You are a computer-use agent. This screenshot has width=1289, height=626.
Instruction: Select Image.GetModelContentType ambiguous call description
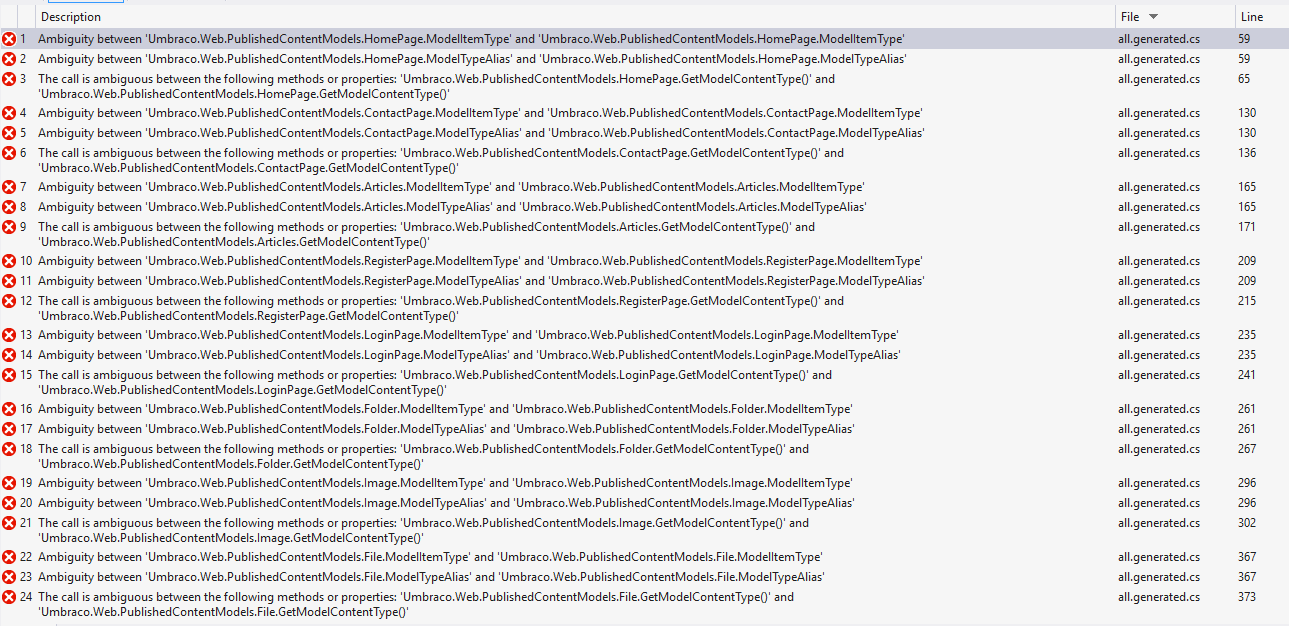click(423, 530)
